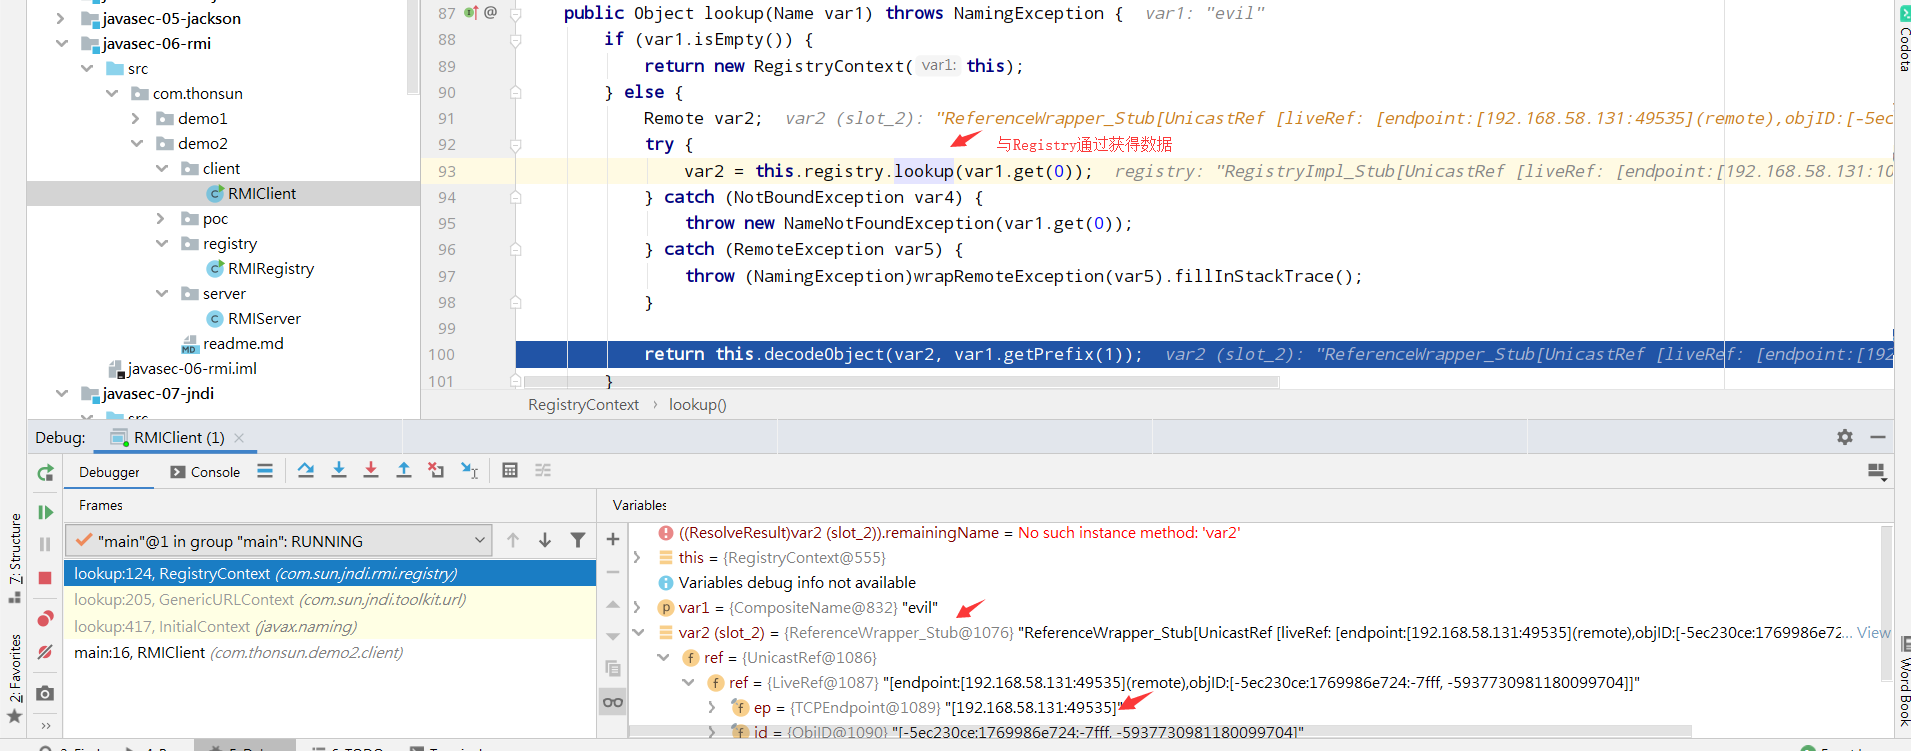Expand javasec-05-jackson project folder

point(60,18)
